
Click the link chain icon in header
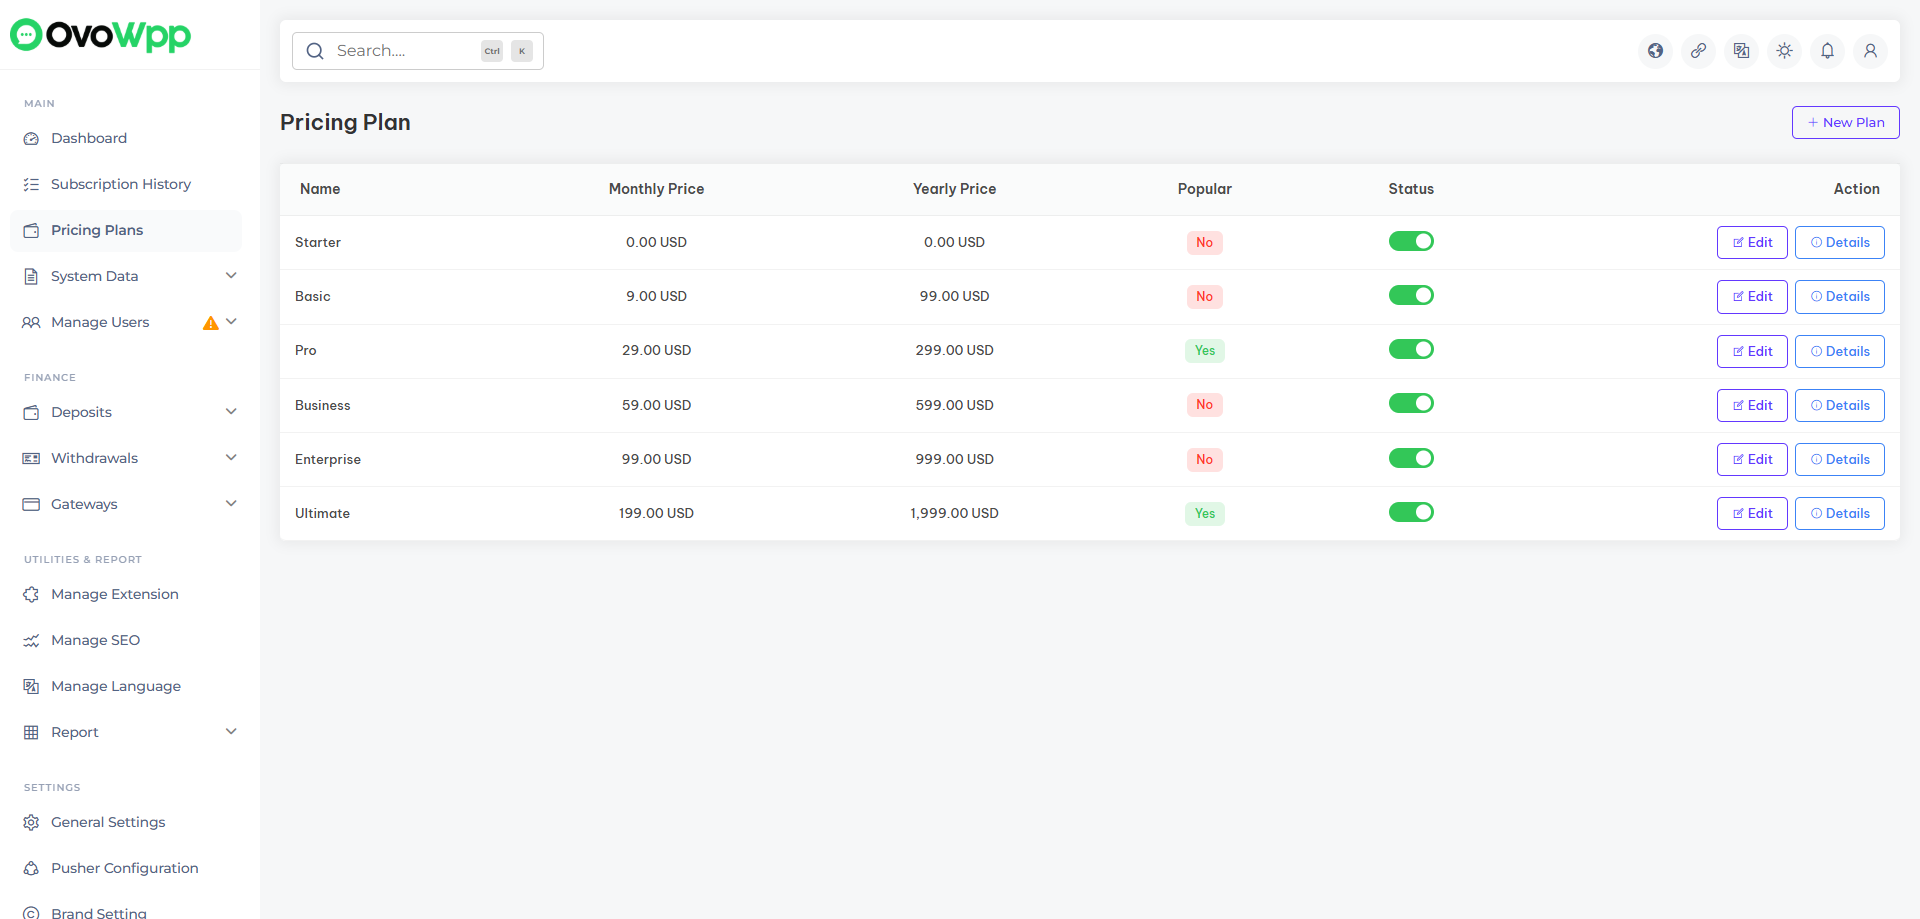1699,51
